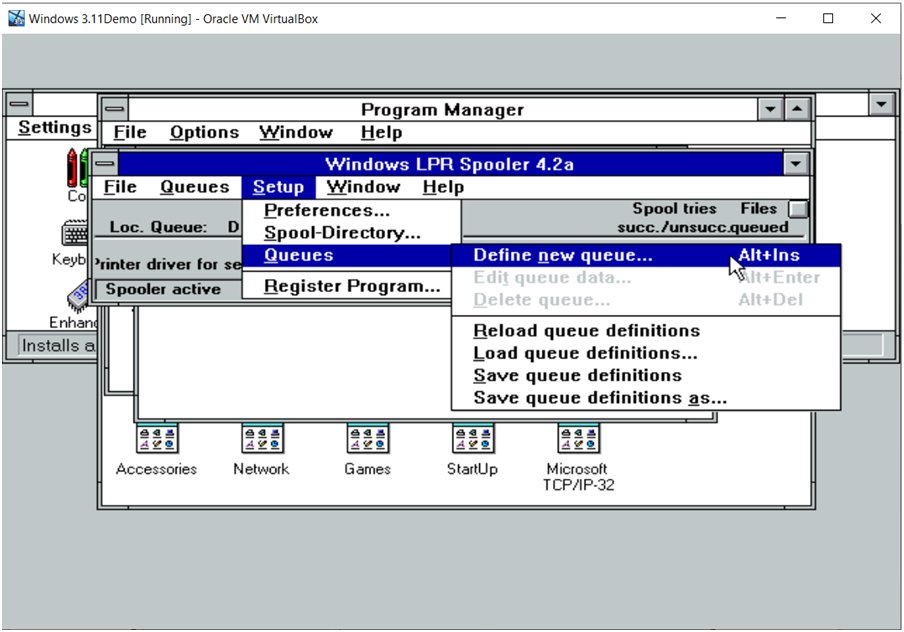This screenshot has height=632, width=904.
Task: Open the Window menu in LPR Spooler
Action: coord(363,187)
